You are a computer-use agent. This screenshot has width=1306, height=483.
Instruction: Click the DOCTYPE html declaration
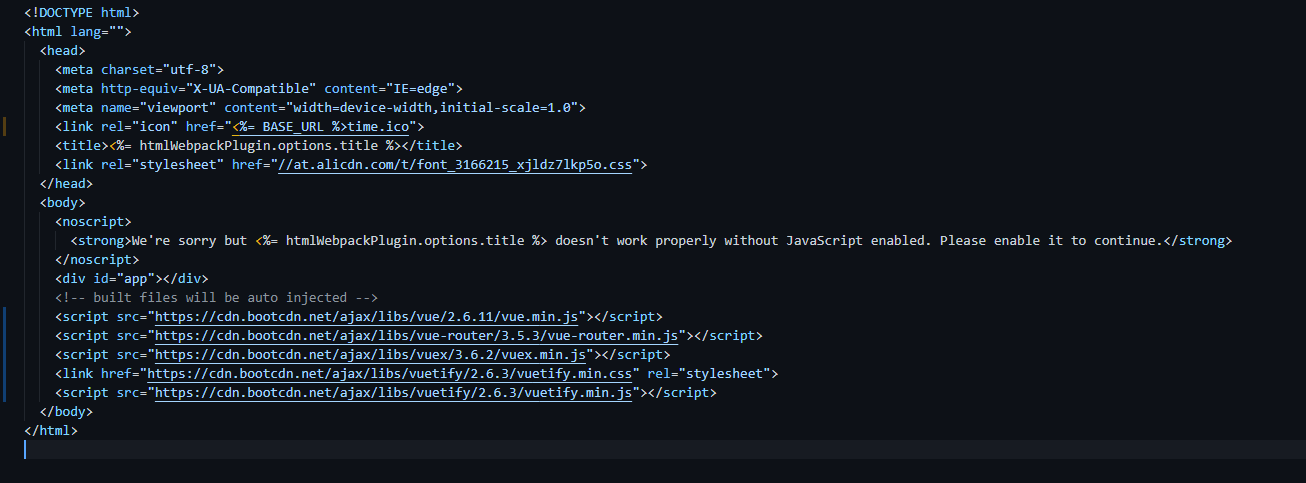(82, 13)
